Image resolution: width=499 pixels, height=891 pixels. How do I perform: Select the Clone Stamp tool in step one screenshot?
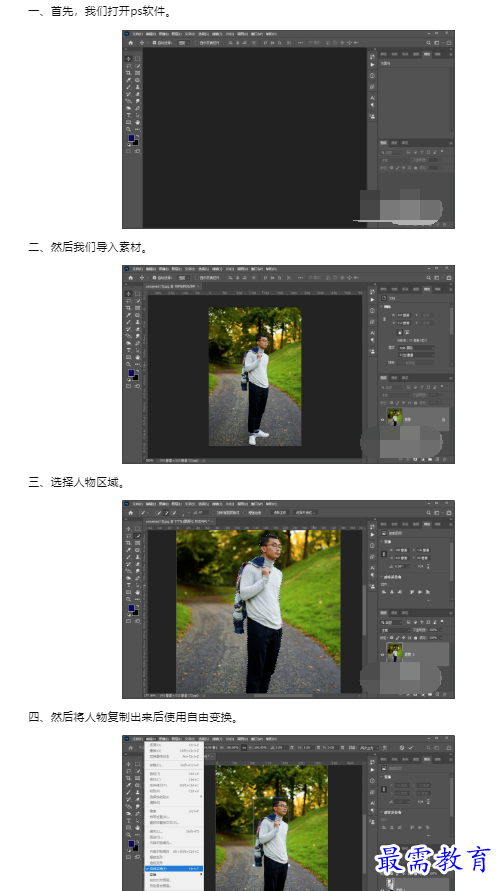[138, 87]
